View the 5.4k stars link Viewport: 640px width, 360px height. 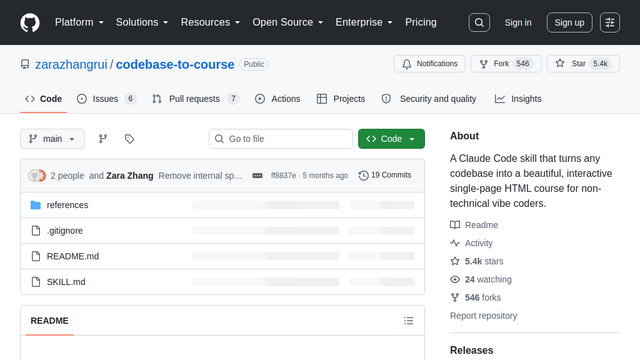477,261
